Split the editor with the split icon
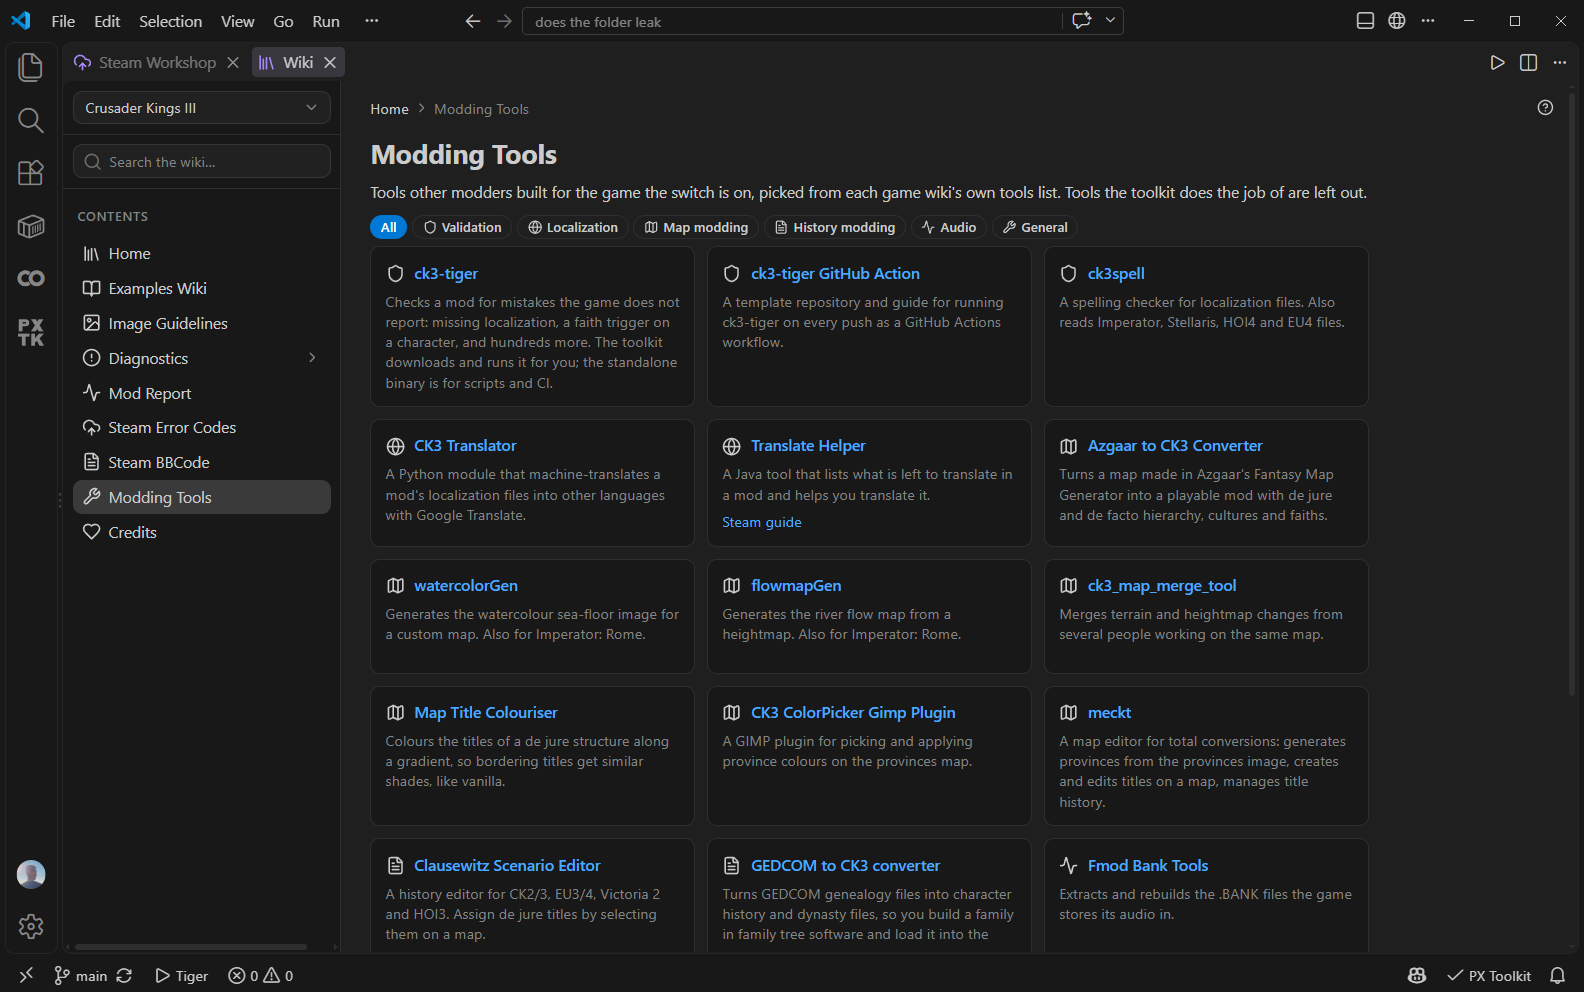Image resolution: width=1584 pixels, height=992 pixels. [x=1529, y=62]
